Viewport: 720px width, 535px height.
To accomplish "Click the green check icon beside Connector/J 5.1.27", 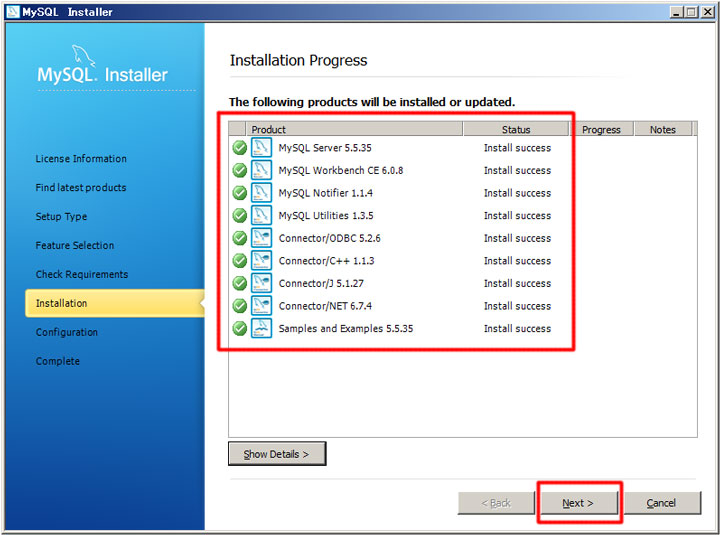I will (240, 283).
